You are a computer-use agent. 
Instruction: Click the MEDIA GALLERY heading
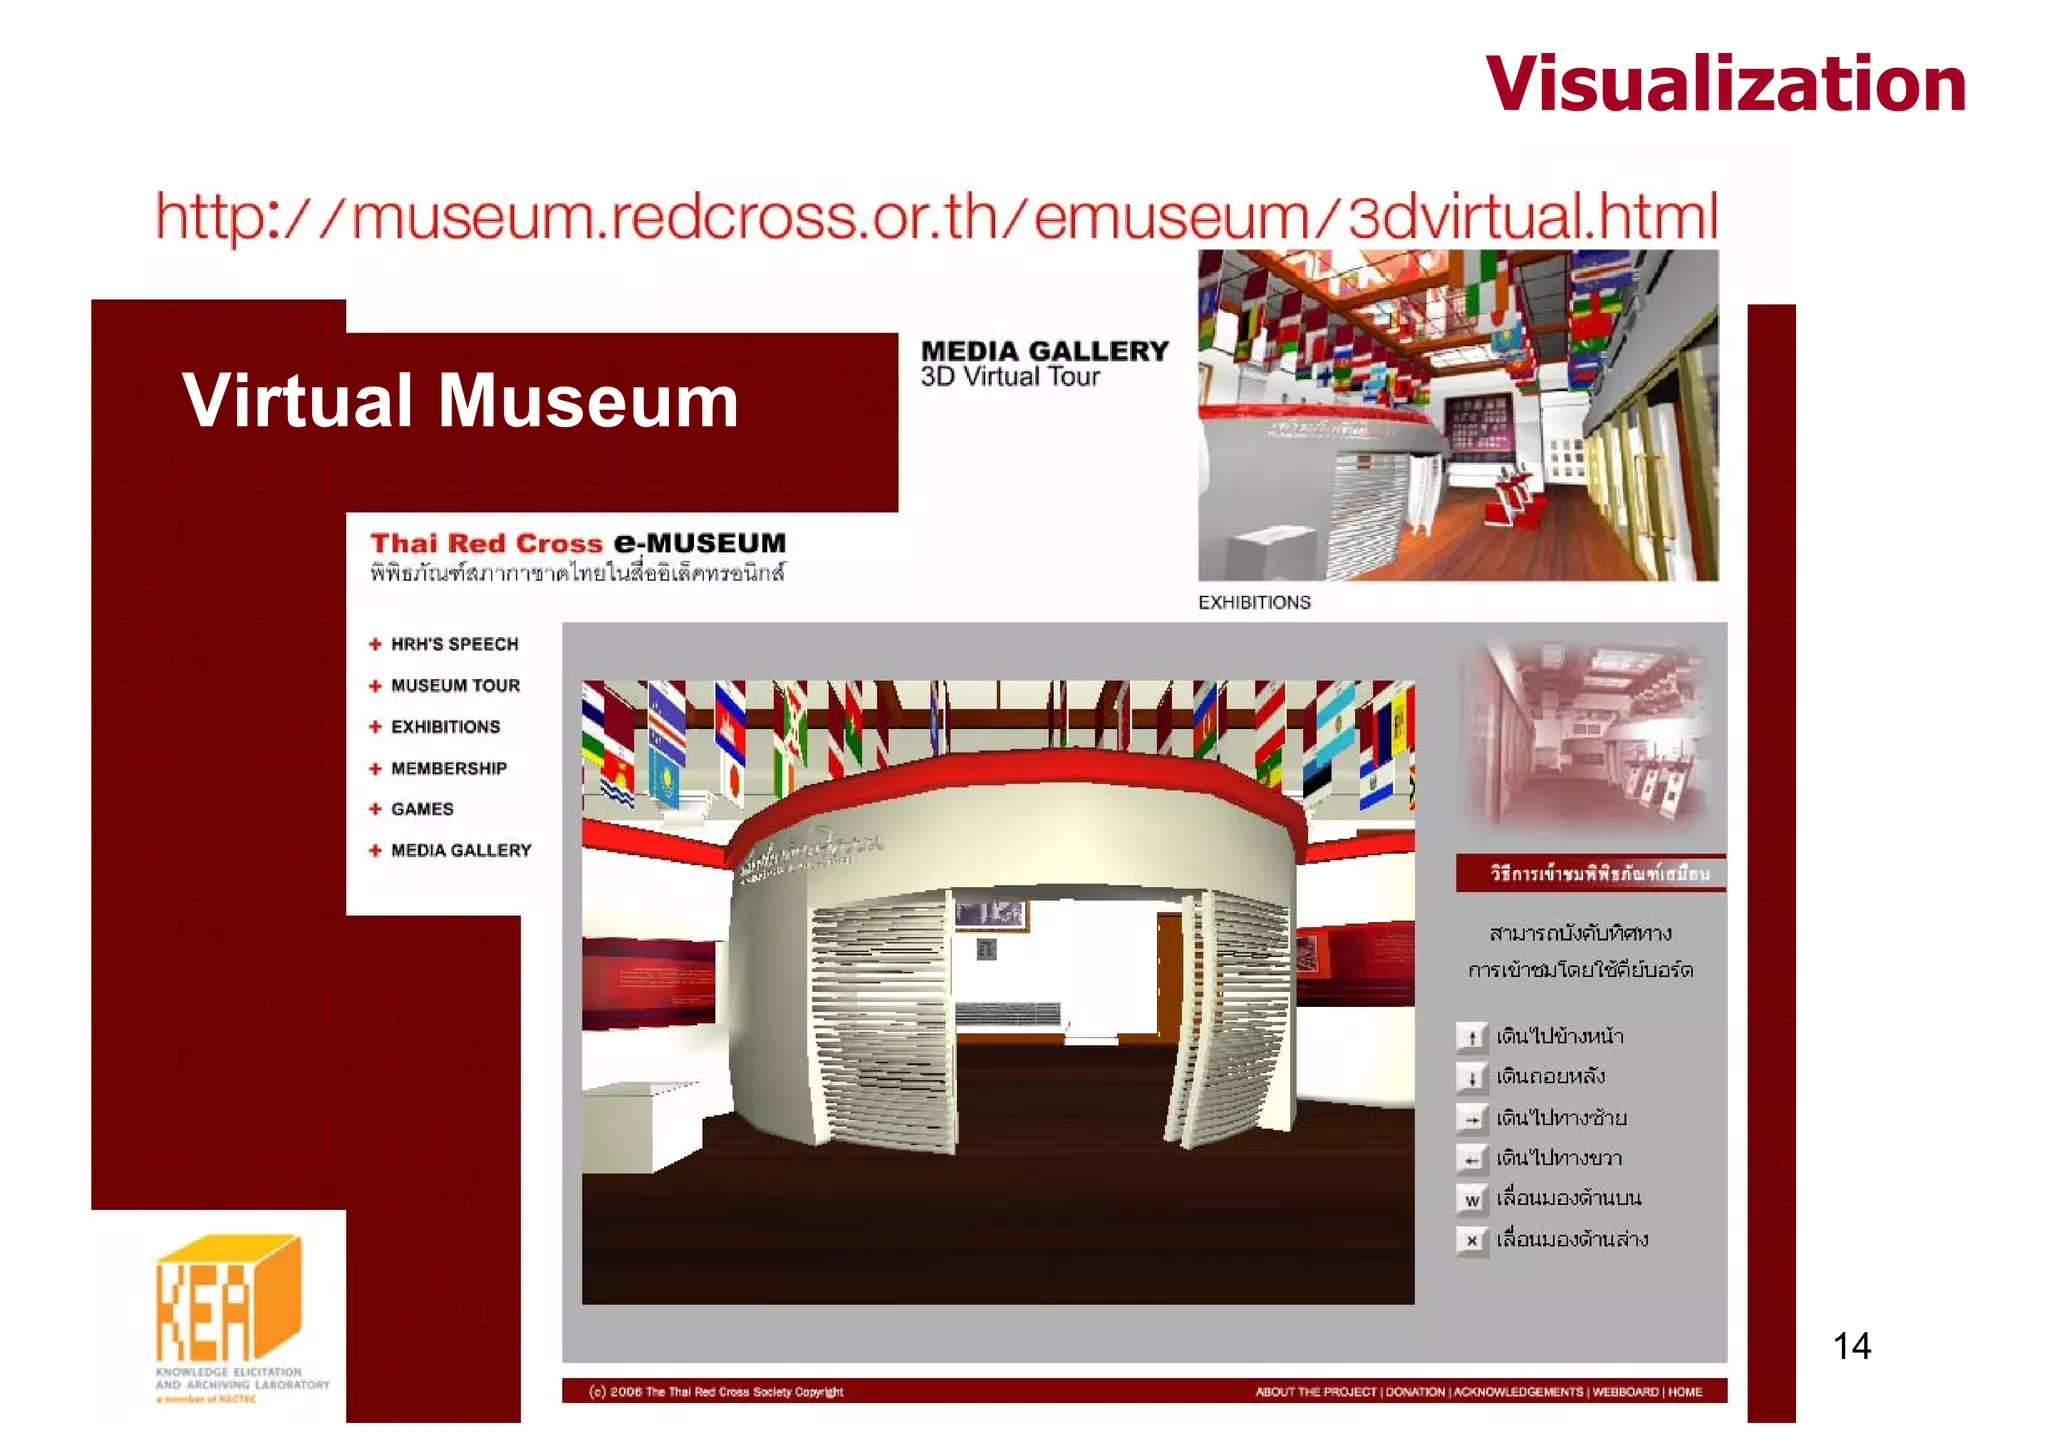[1045, 351]
